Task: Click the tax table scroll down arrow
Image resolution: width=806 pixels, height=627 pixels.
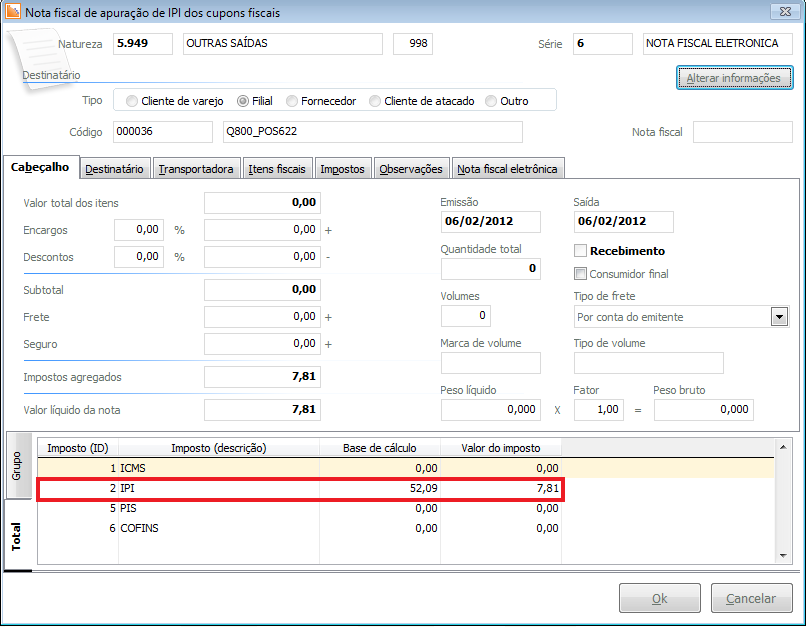Action: pyautogui.click(x=783, y=556)
